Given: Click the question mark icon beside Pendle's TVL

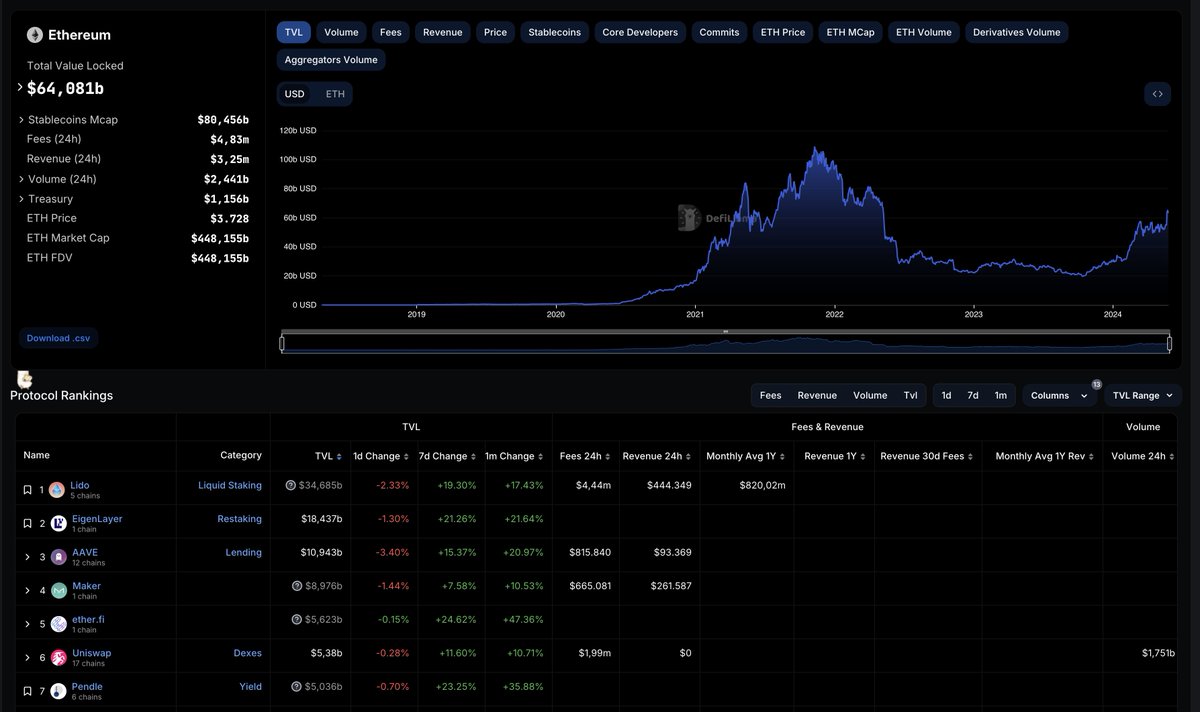Looking at the screenshot, I should coord(297,687).
